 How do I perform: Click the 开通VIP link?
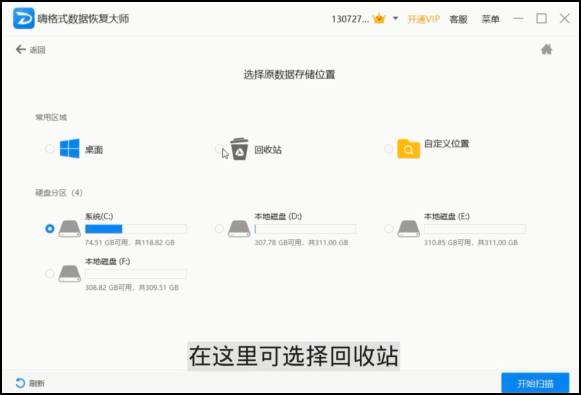click(x=424, y=19)
